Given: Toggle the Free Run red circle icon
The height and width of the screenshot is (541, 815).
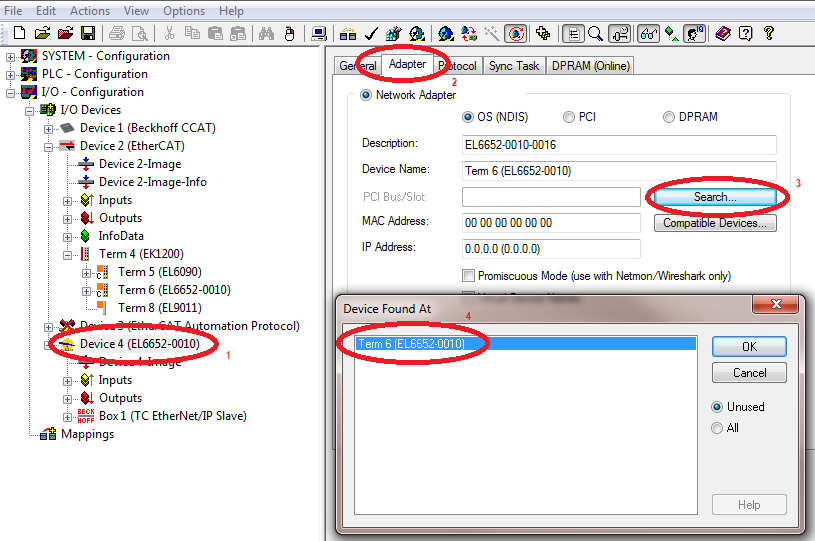Looking at the screenshot, I should tap(516, 33).
